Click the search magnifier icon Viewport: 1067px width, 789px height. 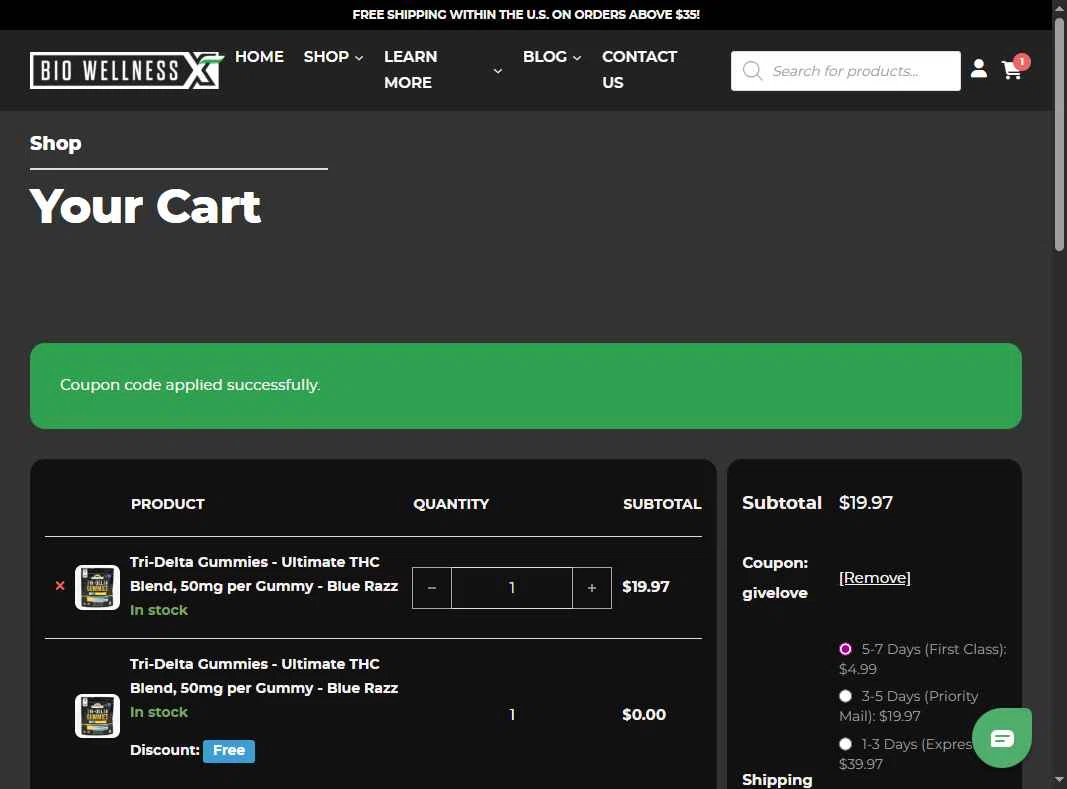(752, 71)
